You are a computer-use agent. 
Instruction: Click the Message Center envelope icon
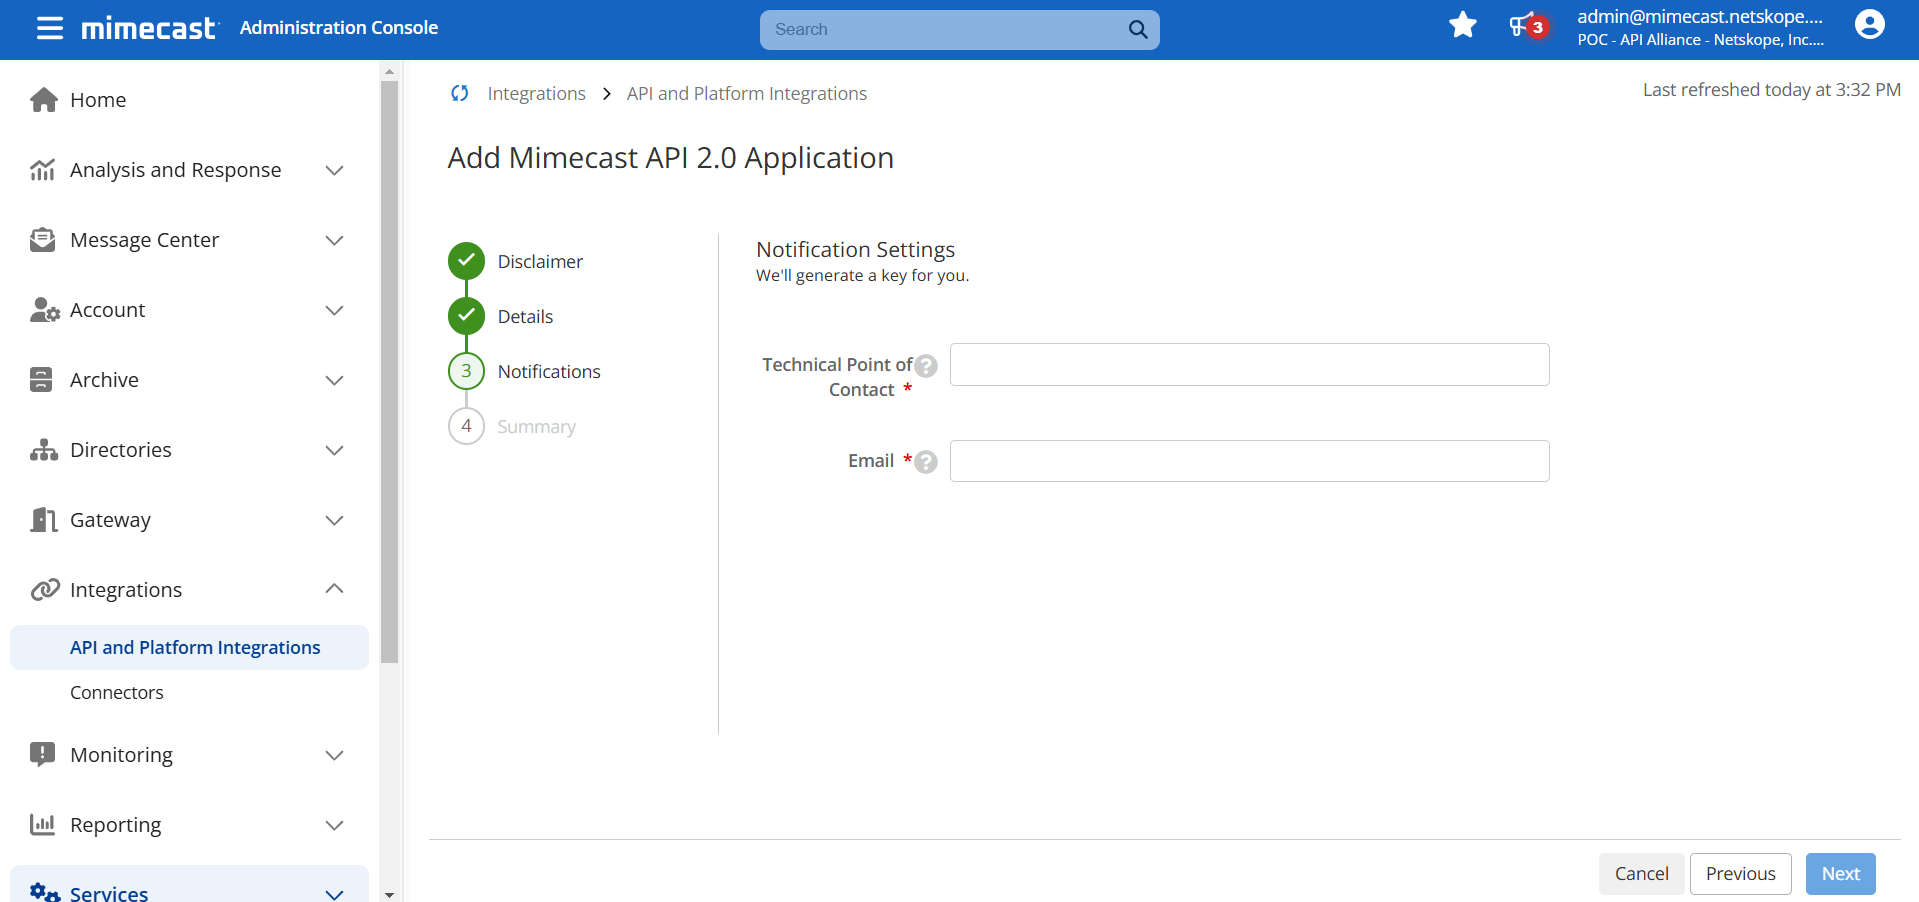43,240
